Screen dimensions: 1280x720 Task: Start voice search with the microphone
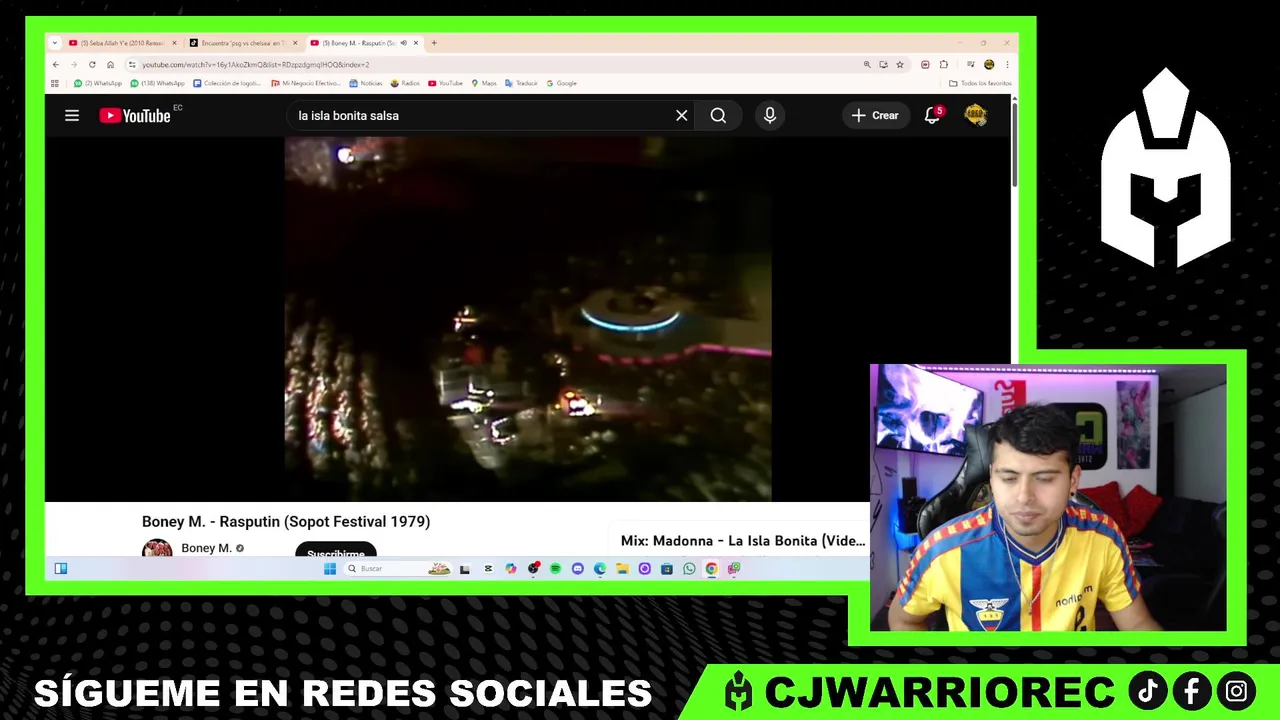point(770,116)
